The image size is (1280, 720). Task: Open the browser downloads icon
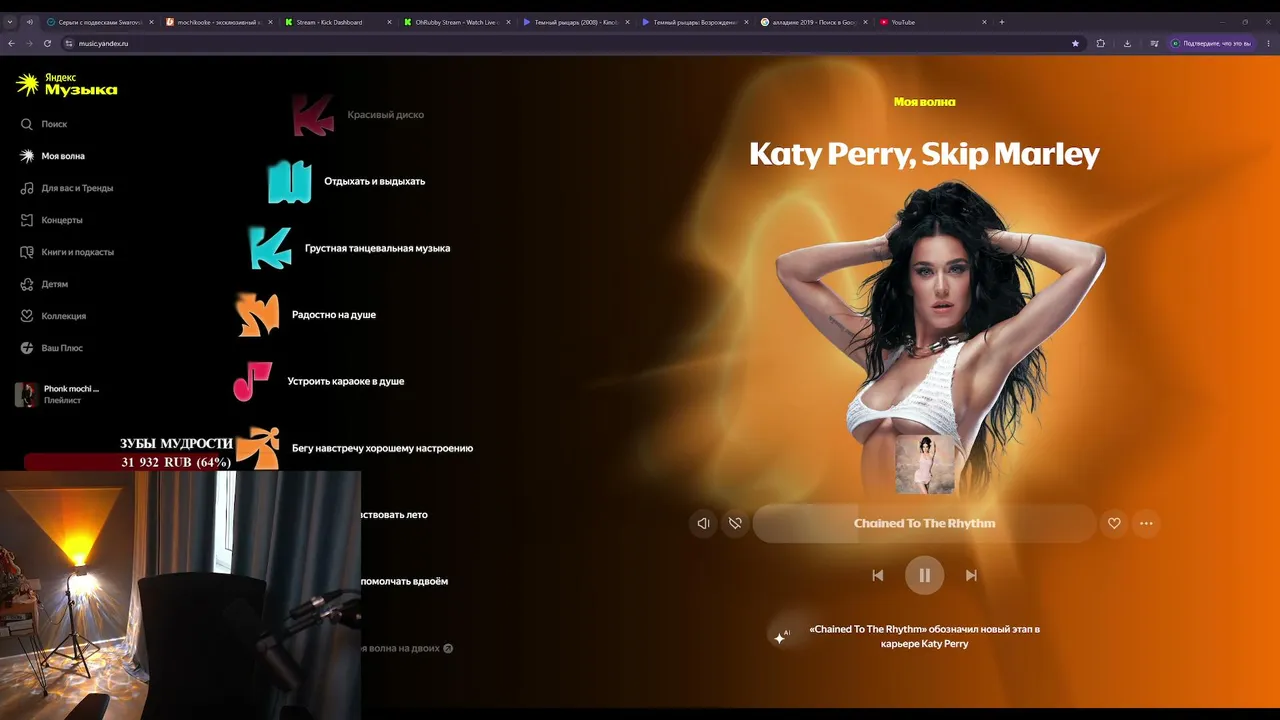click(x=1127, y=43)
